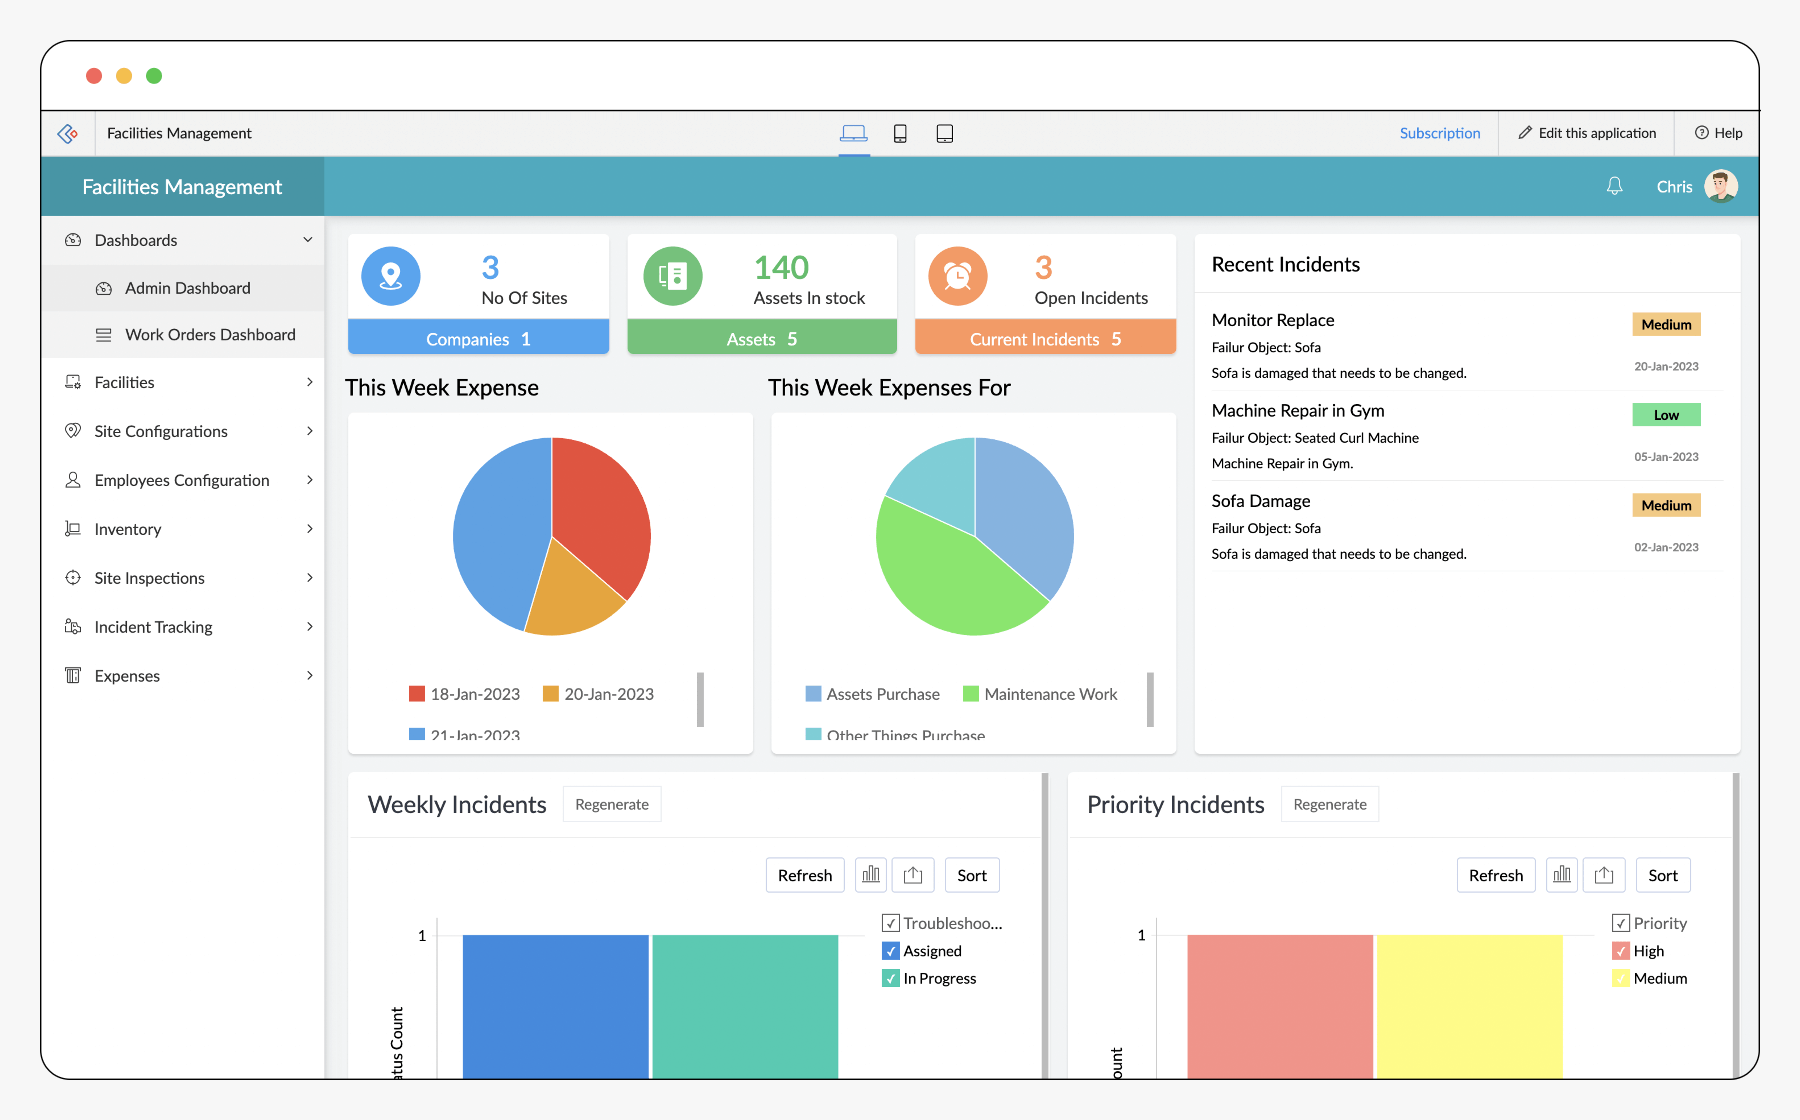This screenshot has width=1800, height=1120.
Task: Click the chart type icon in Weekly Incidents
Action: 870,874
